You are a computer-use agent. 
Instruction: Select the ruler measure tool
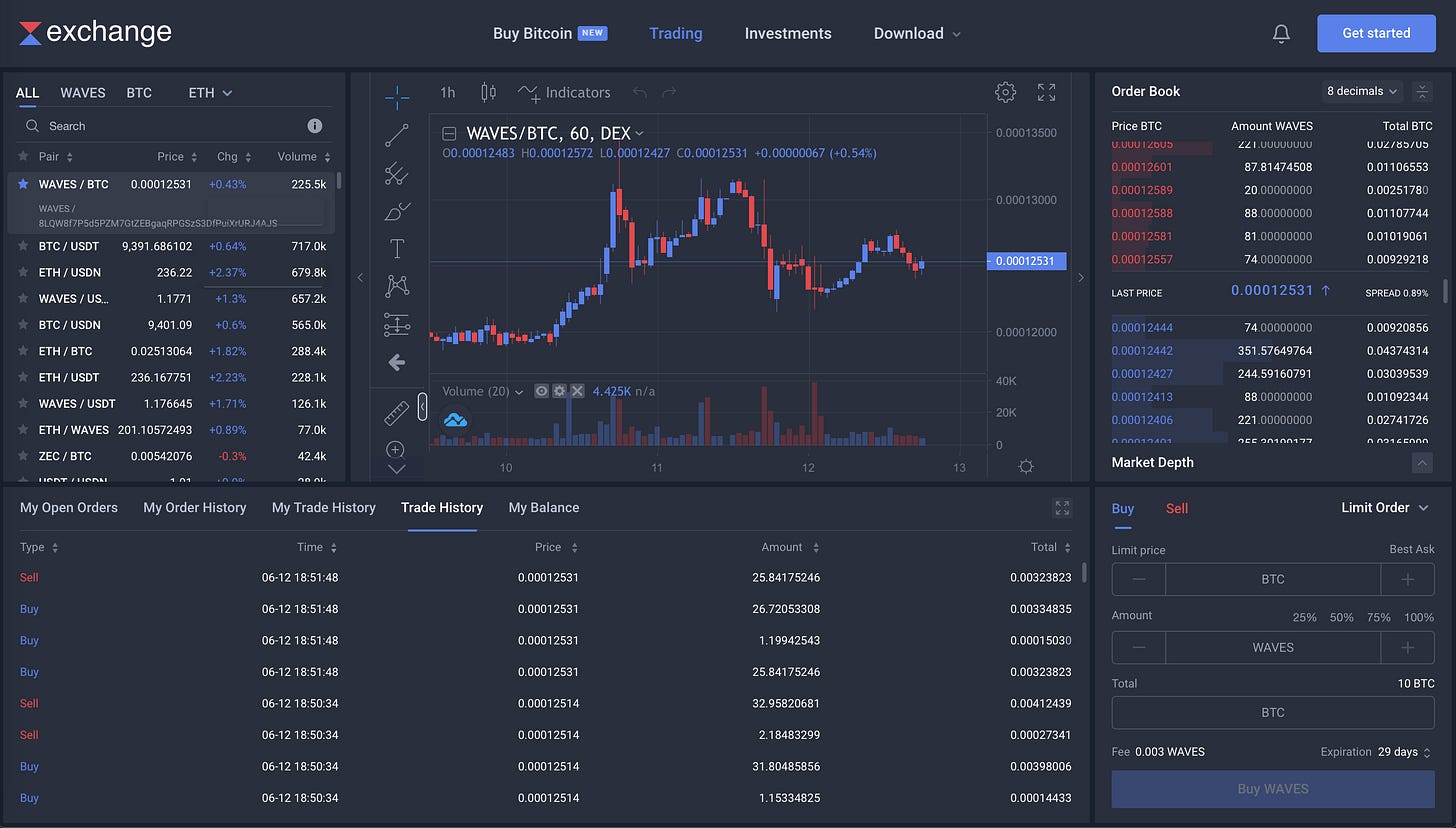[397, 412]
